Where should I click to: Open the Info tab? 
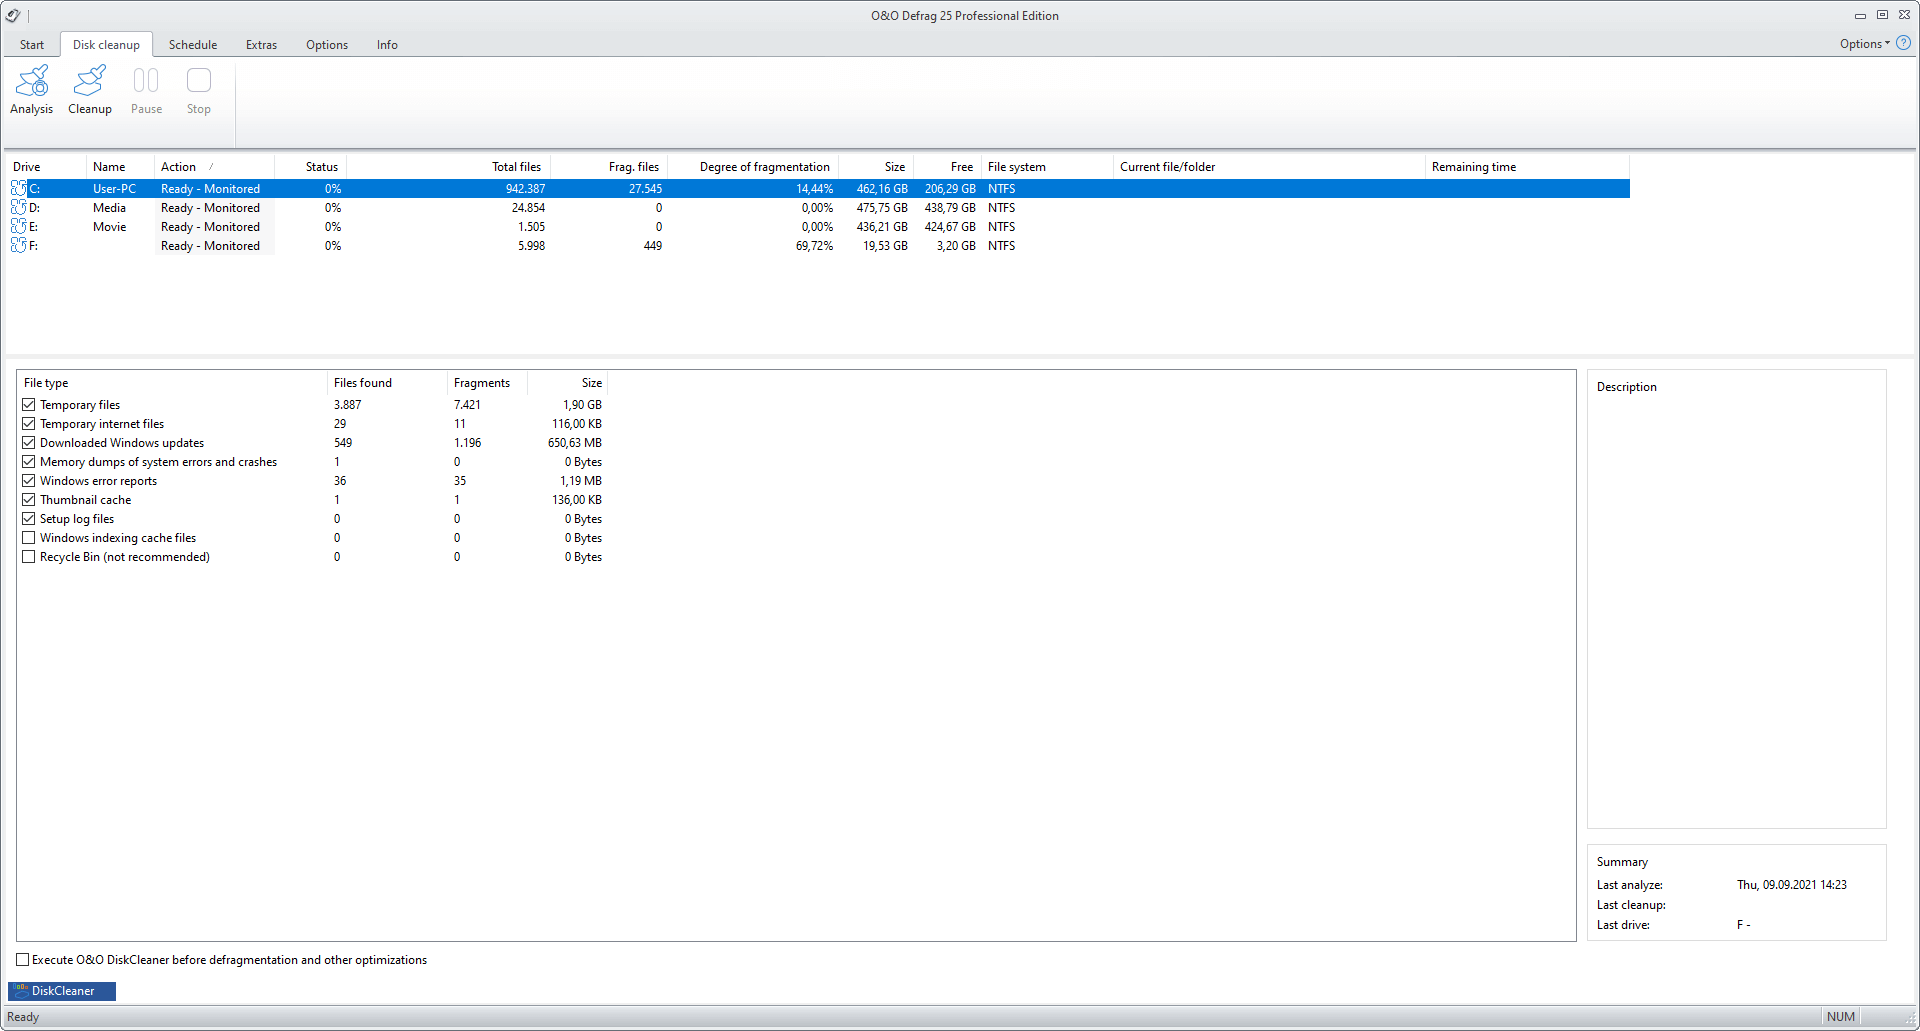387,44
